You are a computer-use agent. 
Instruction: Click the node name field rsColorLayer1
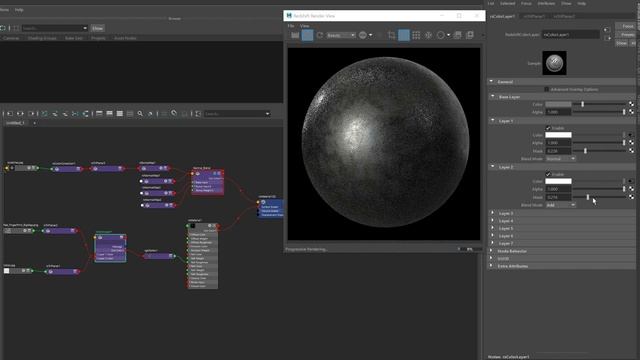coord(571,35)
